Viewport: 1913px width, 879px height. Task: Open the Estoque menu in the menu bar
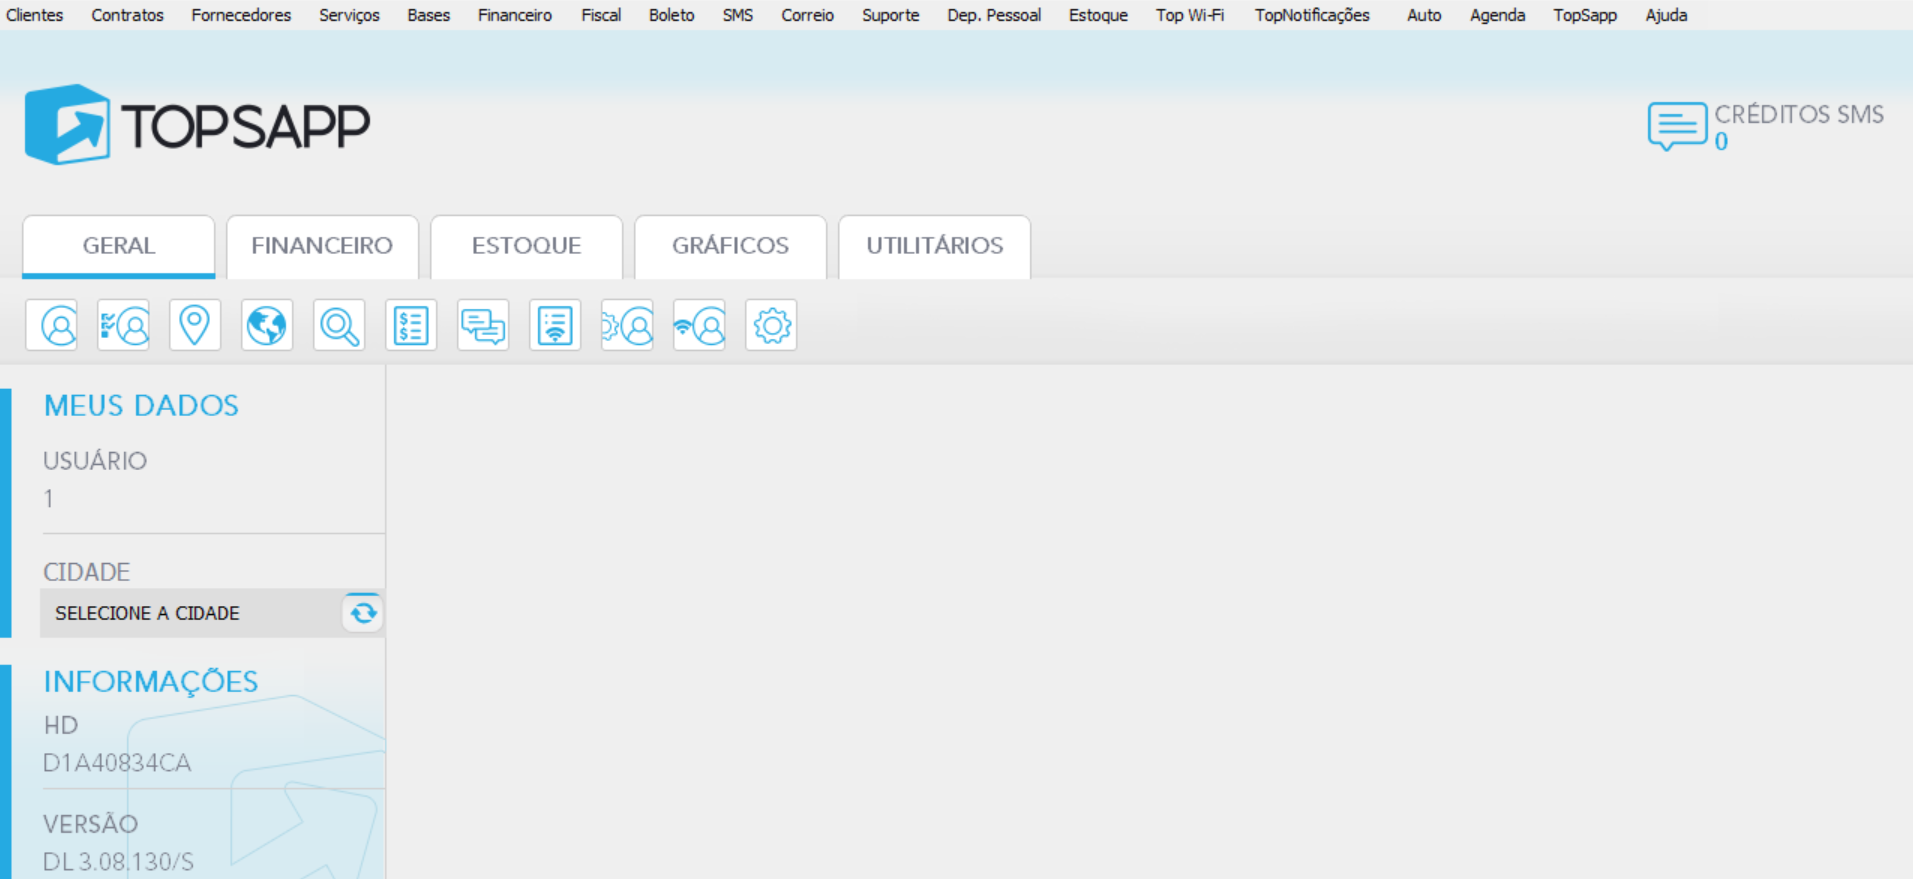(1098, 15)
